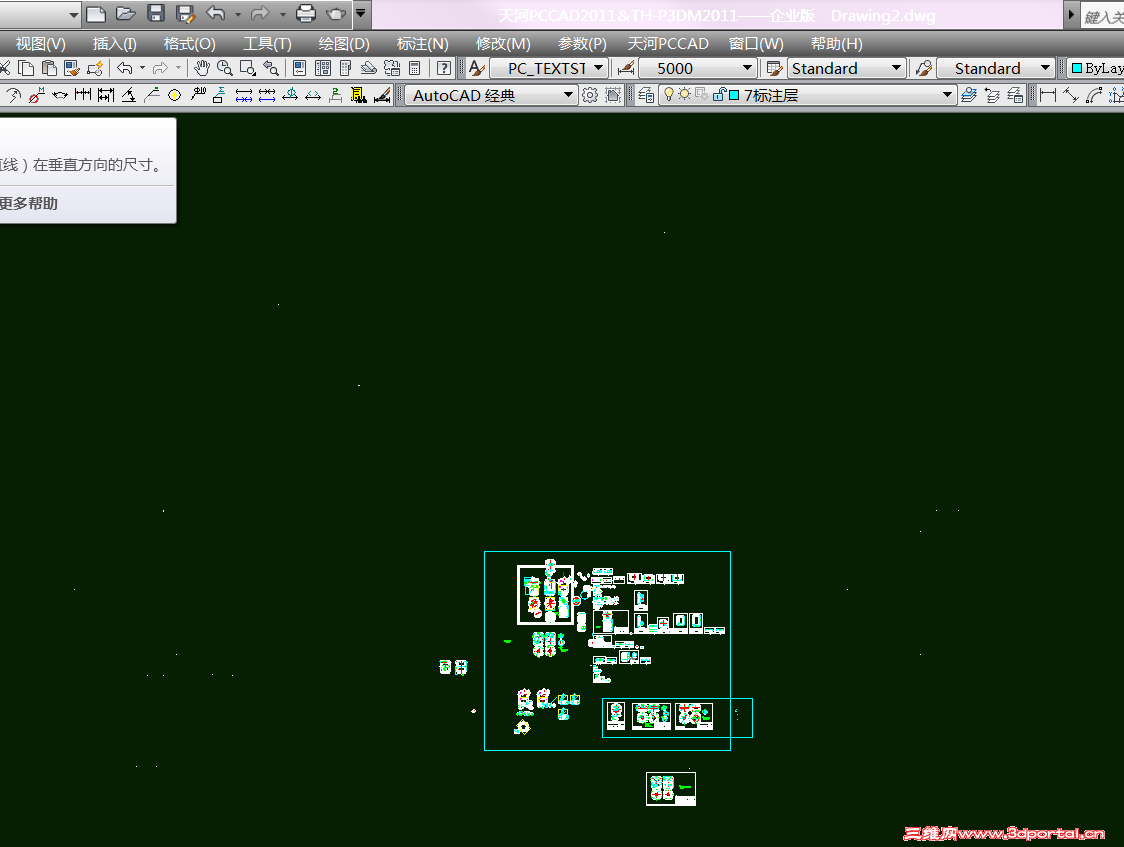Image resolution: width=1124 pixels, height=847 pixels.
Task: Click the Layer Previous icon
Action: coord(992,95)
